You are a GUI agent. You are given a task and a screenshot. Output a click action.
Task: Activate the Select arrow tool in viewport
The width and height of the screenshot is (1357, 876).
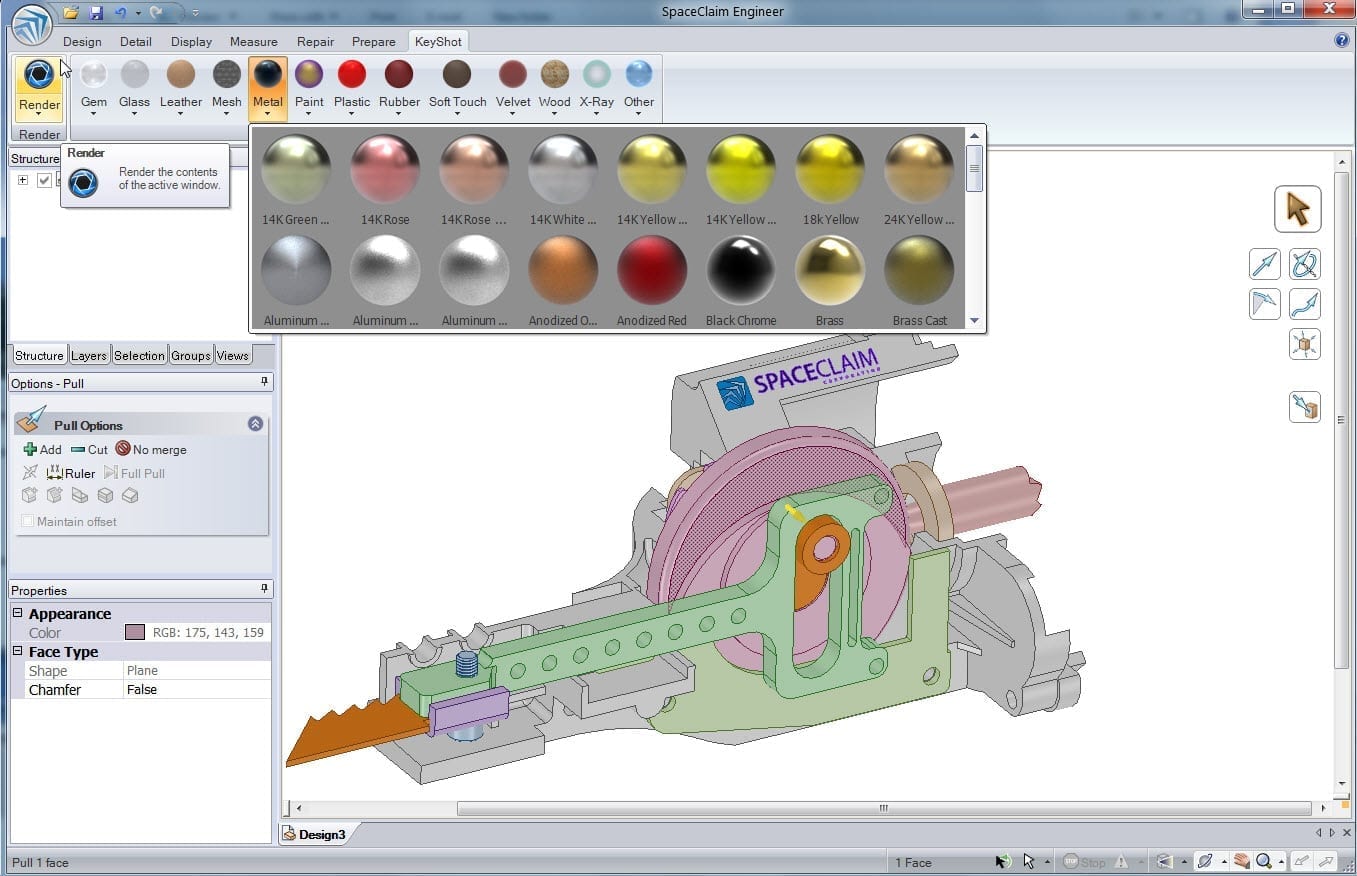[x=1297, y=210]
